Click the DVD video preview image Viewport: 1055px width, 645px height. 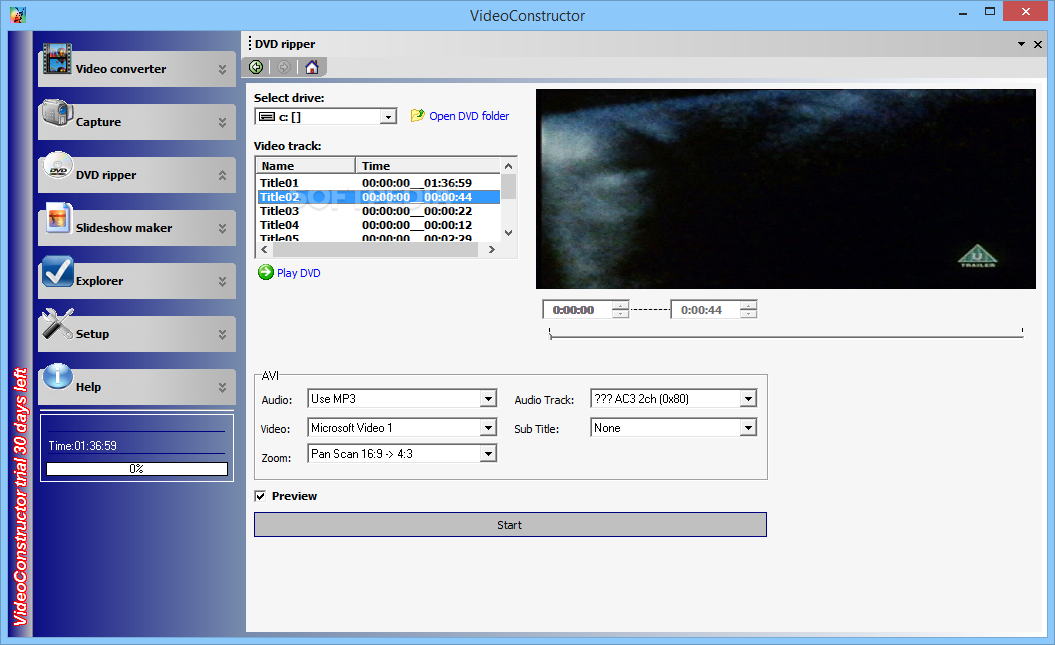786,189
